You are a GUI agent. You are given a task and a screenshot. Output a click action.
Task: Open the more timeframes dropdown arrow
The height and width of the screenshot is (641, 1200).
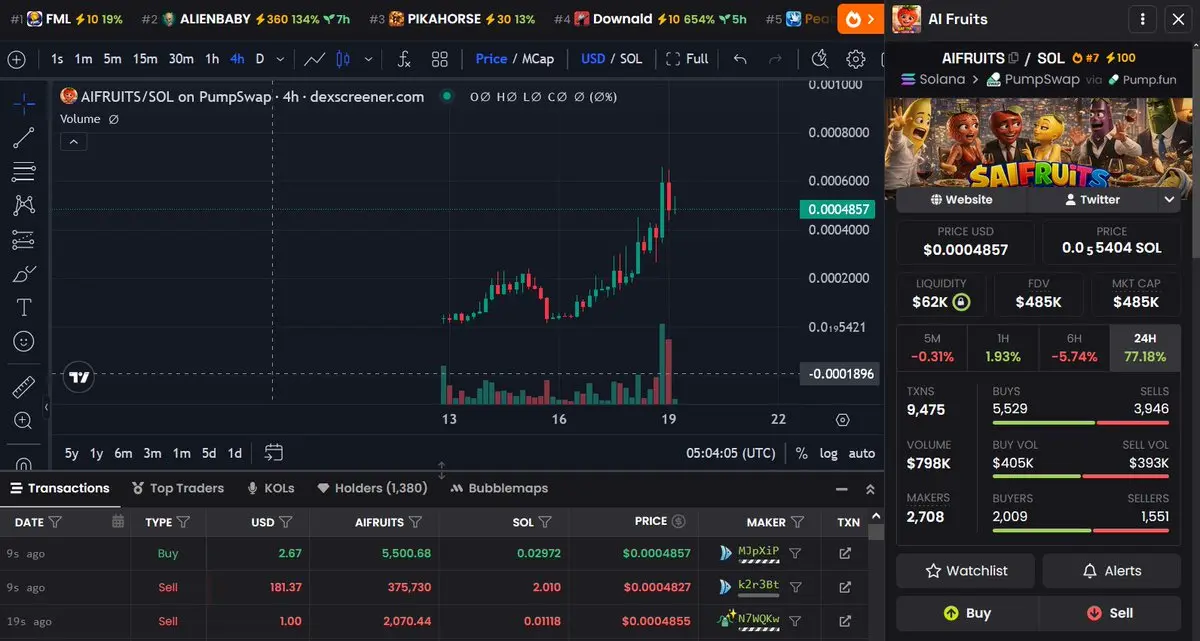[279, 59]
